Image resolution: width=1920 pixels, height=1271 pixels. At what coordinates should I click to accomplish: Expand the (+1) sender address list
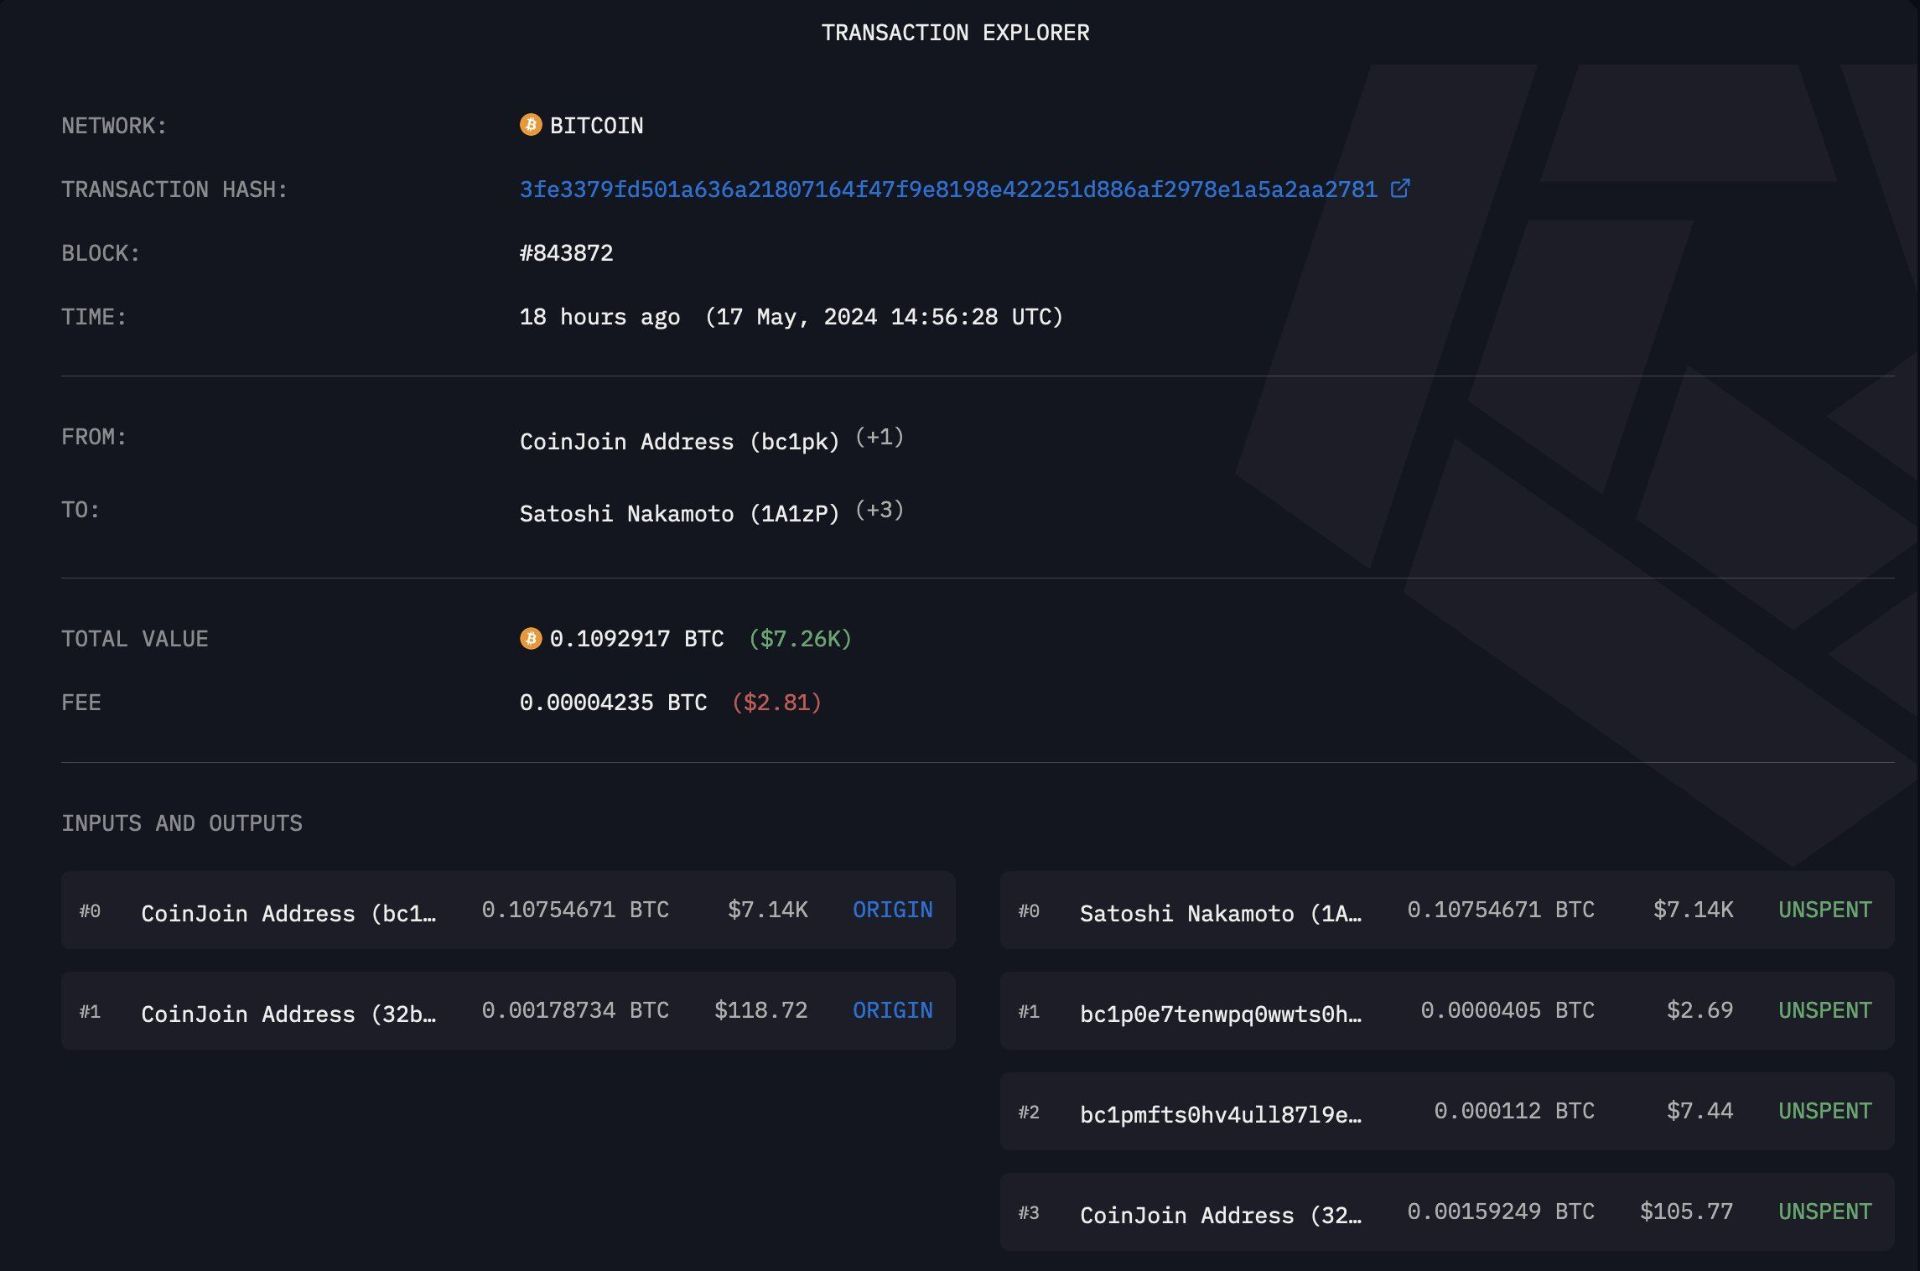pyautogui.click(x=878, y=437)
